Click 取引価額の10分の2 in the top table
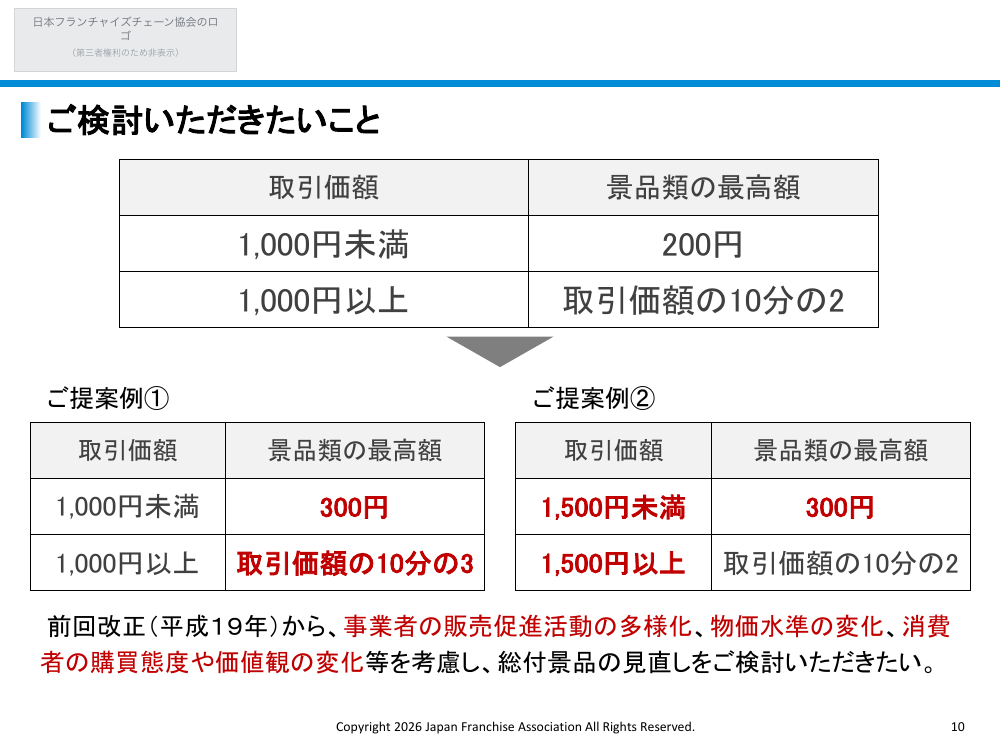Screen dimensions: 1000x750 pyautogui.click(x=703, y=300)
